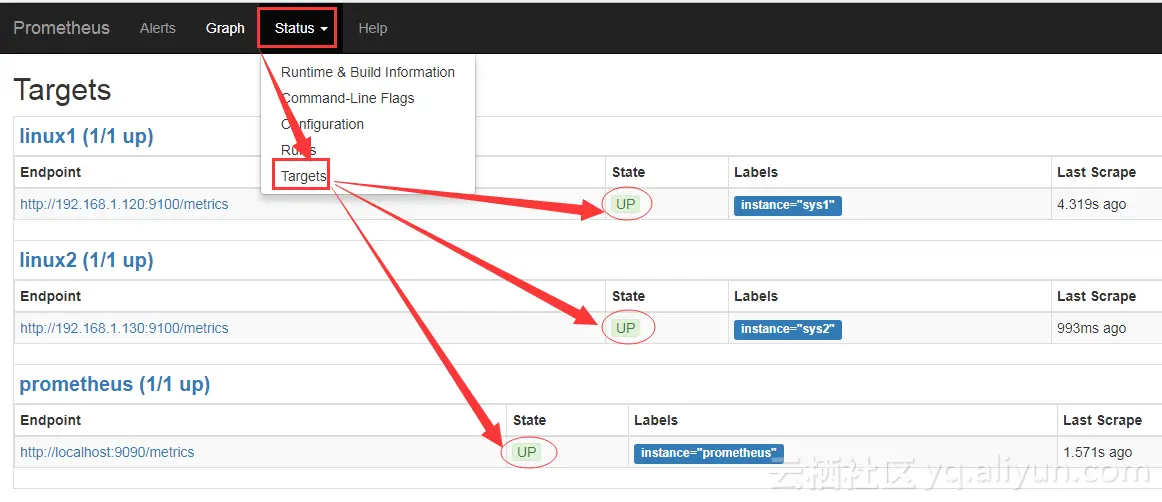Open endpoint http://localhost:9090/metrics

point(107,452)
